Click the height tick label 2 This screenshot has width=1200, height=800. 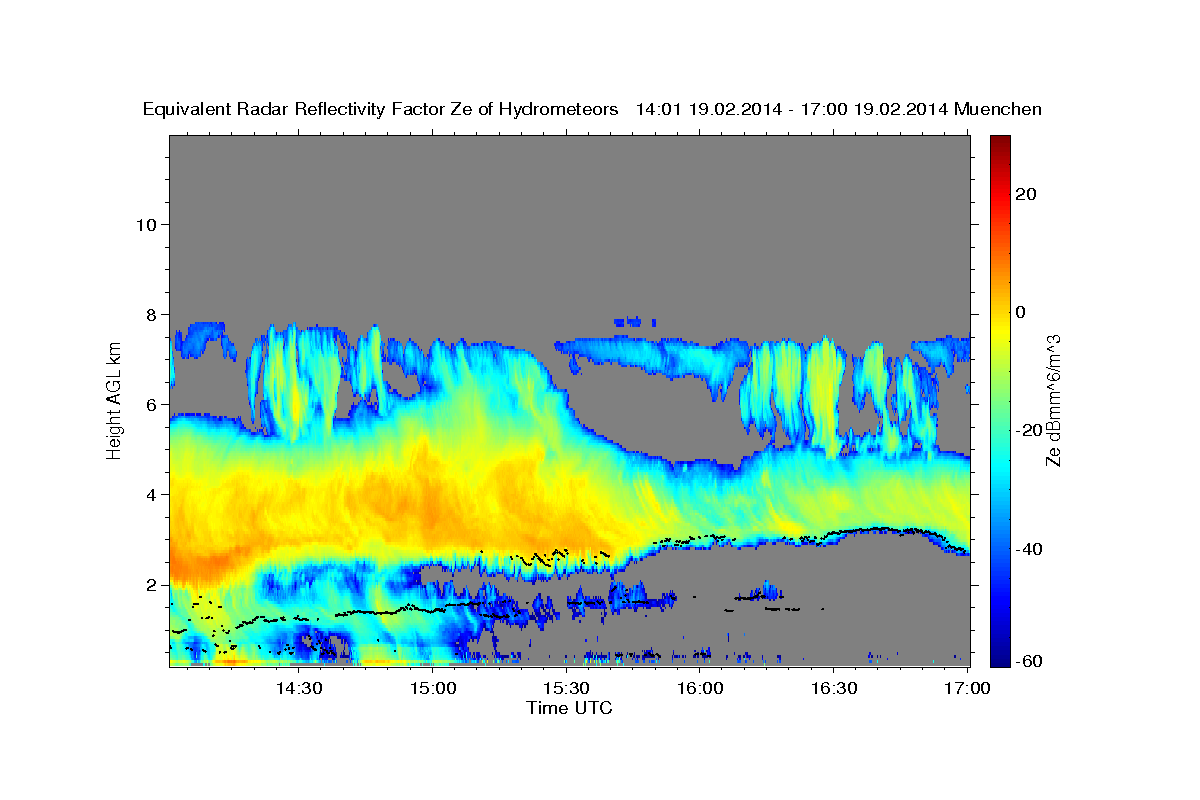[x=152, y=584]
